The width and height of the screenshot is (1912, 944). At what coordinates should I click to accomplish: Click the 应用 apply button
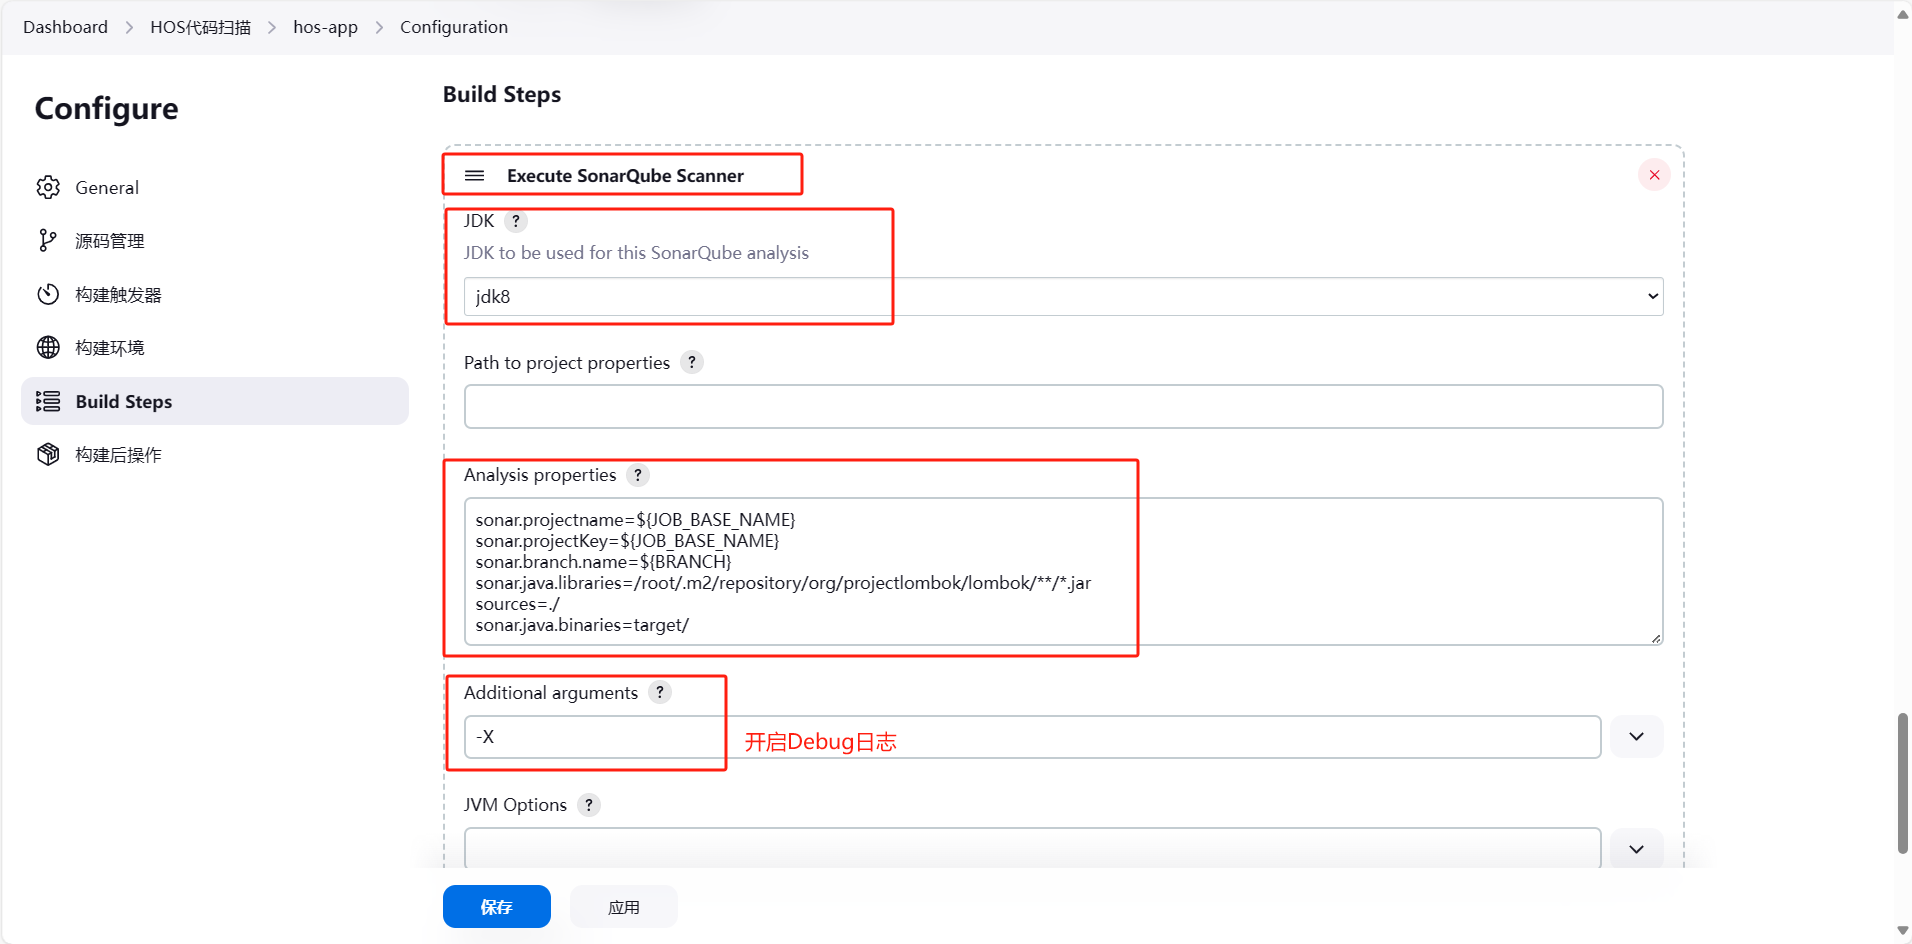point(623,907)
